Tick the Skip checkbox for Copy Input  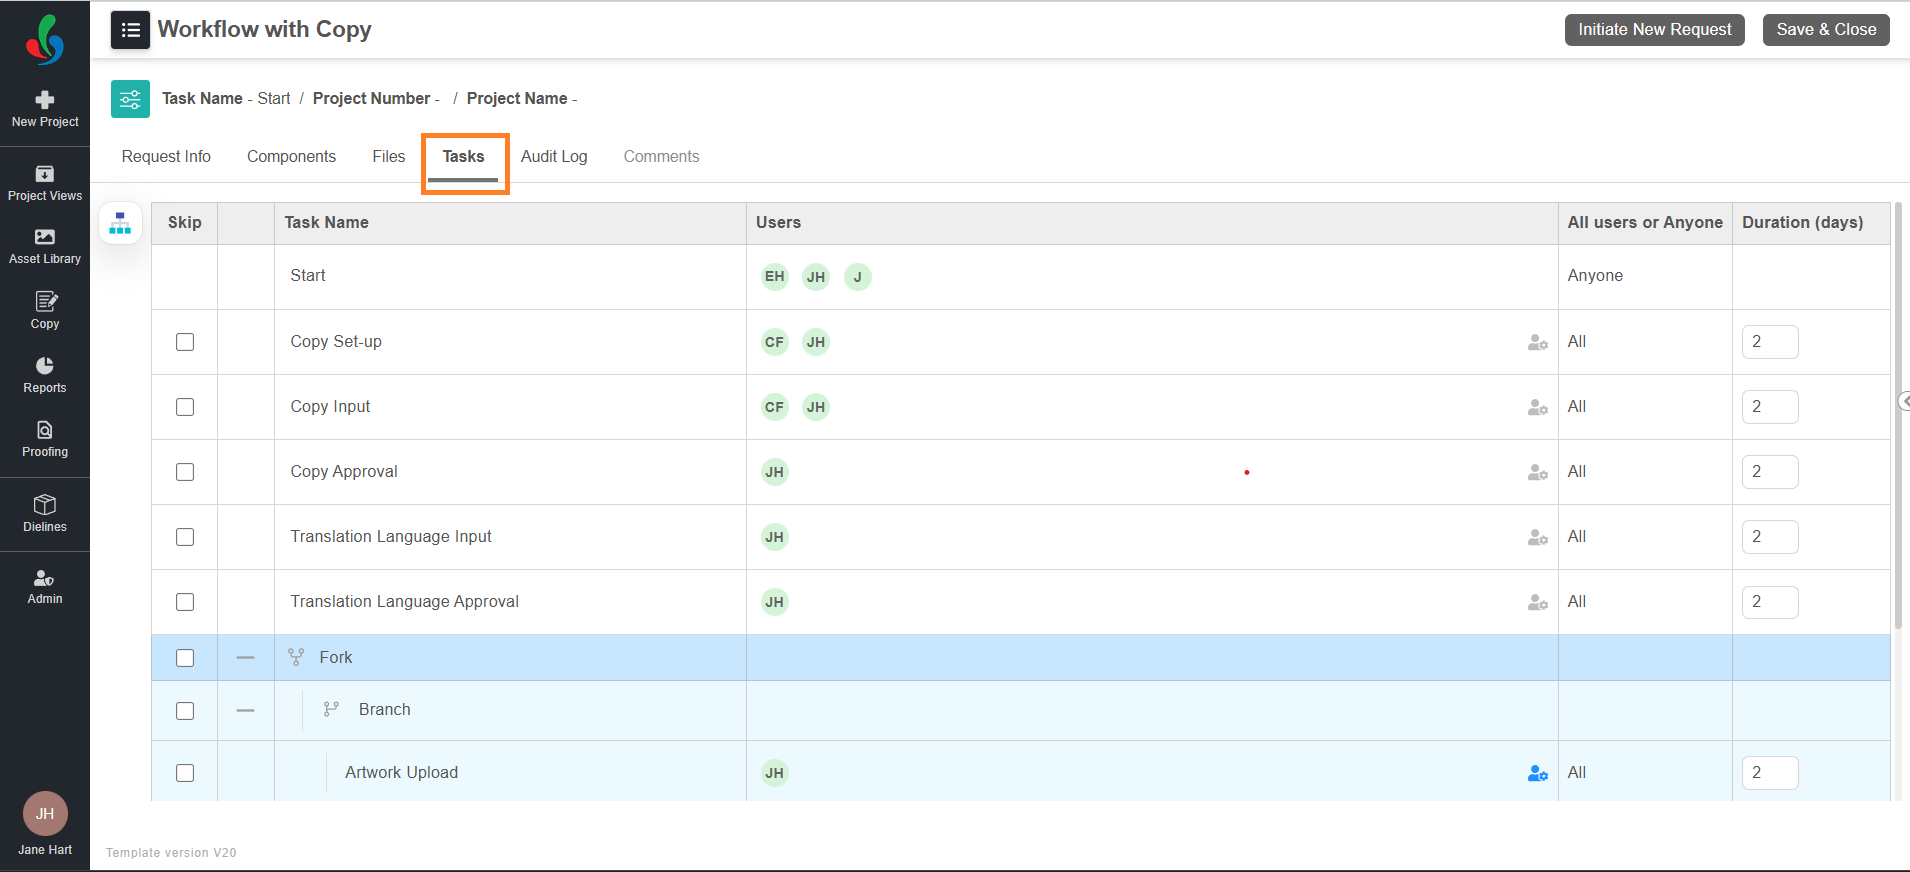point(185,407)
